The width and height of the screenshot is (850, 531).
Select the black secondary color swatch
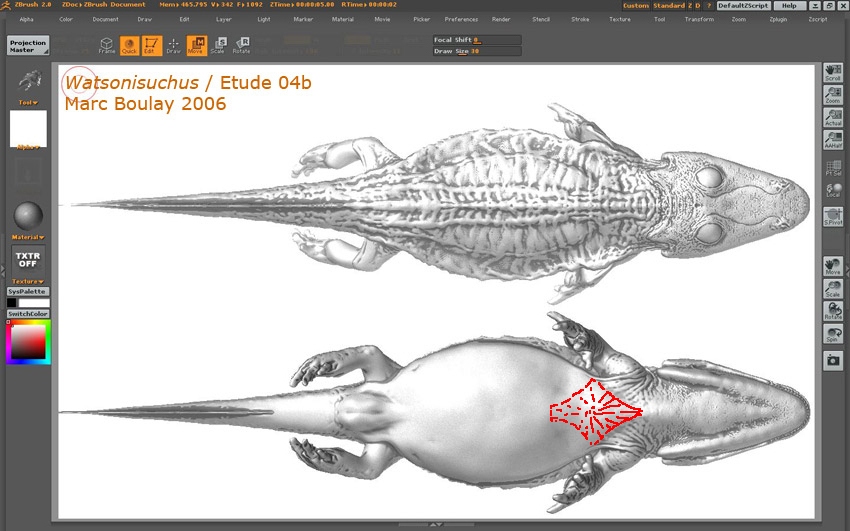11,303
